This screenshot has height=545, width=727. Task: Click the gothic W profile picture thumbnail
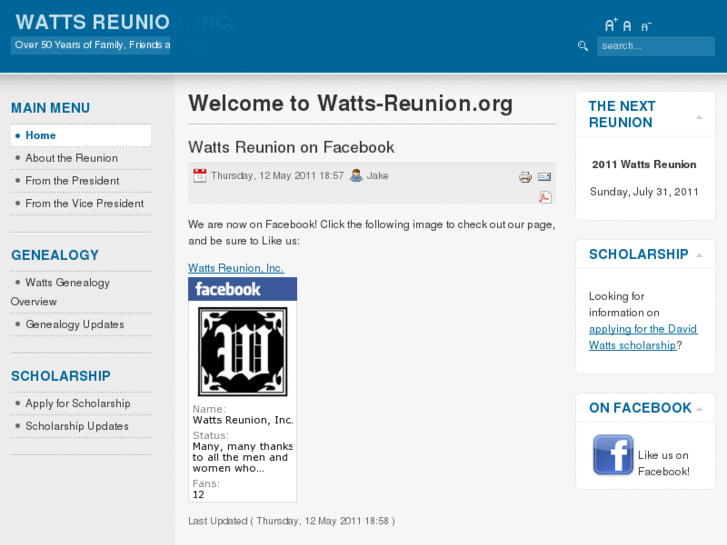242,352
